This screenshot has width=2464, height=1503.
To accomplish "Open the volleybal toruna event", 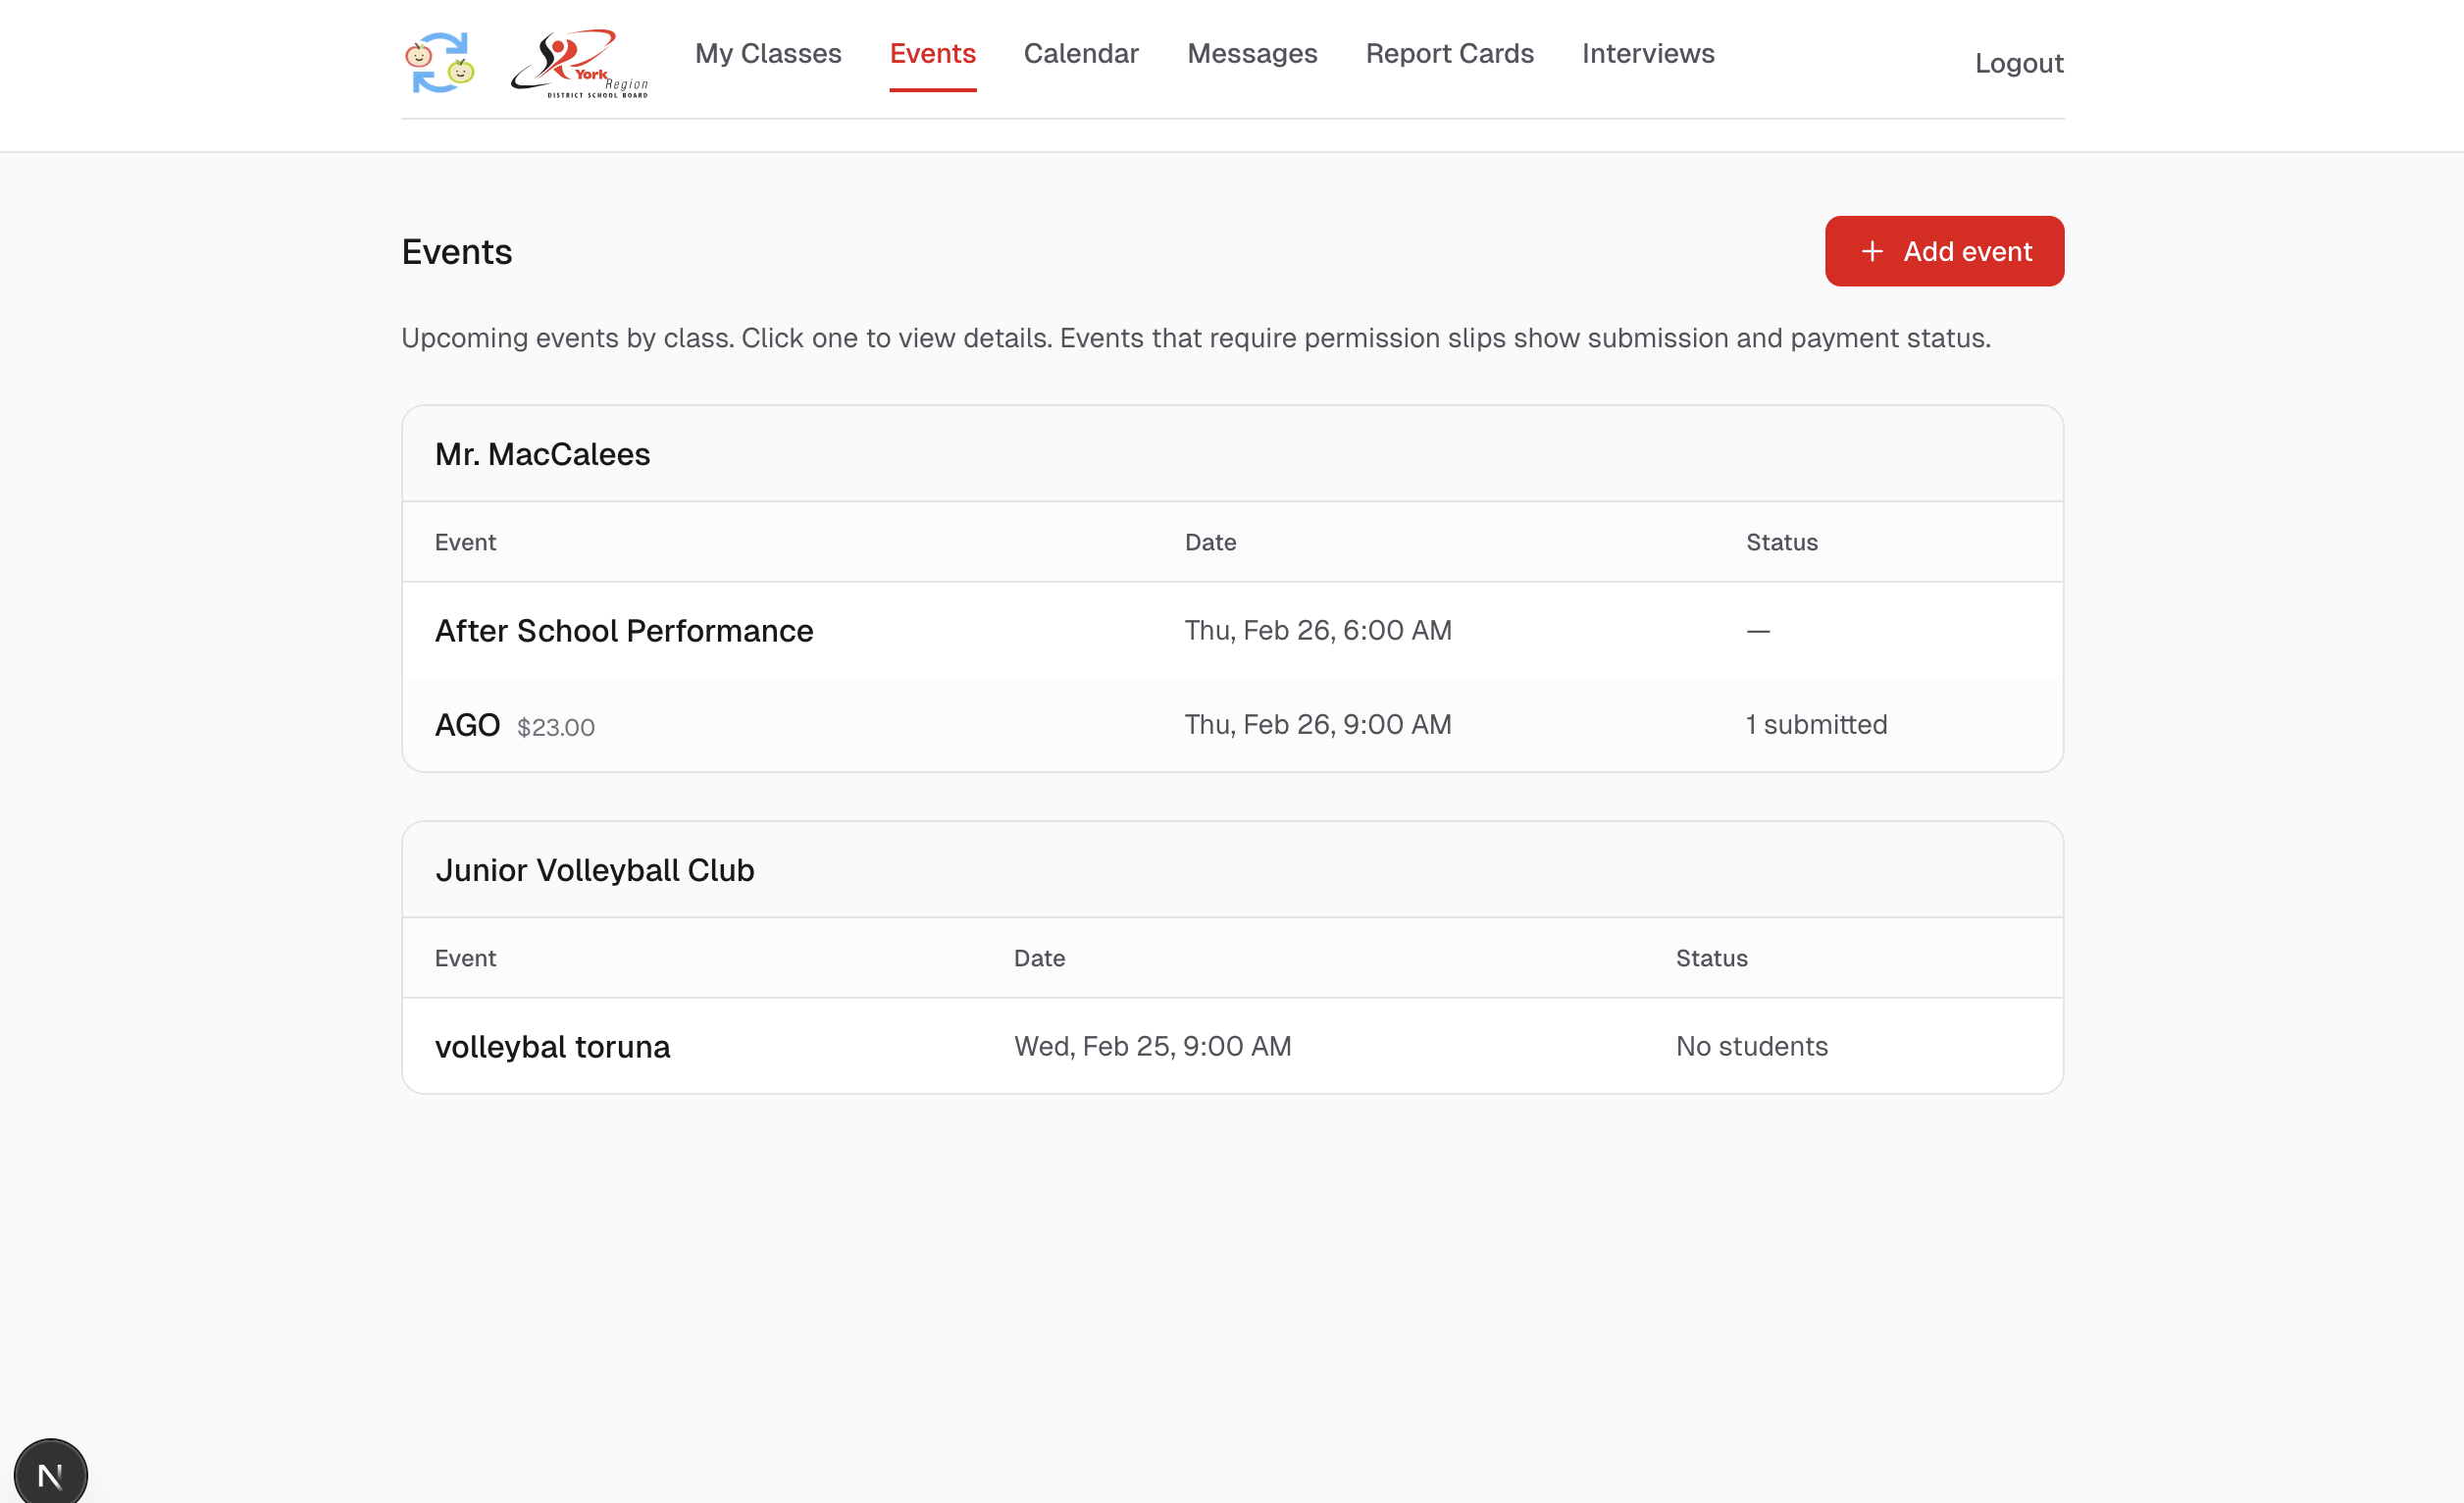I will (x=552, y=1047).
